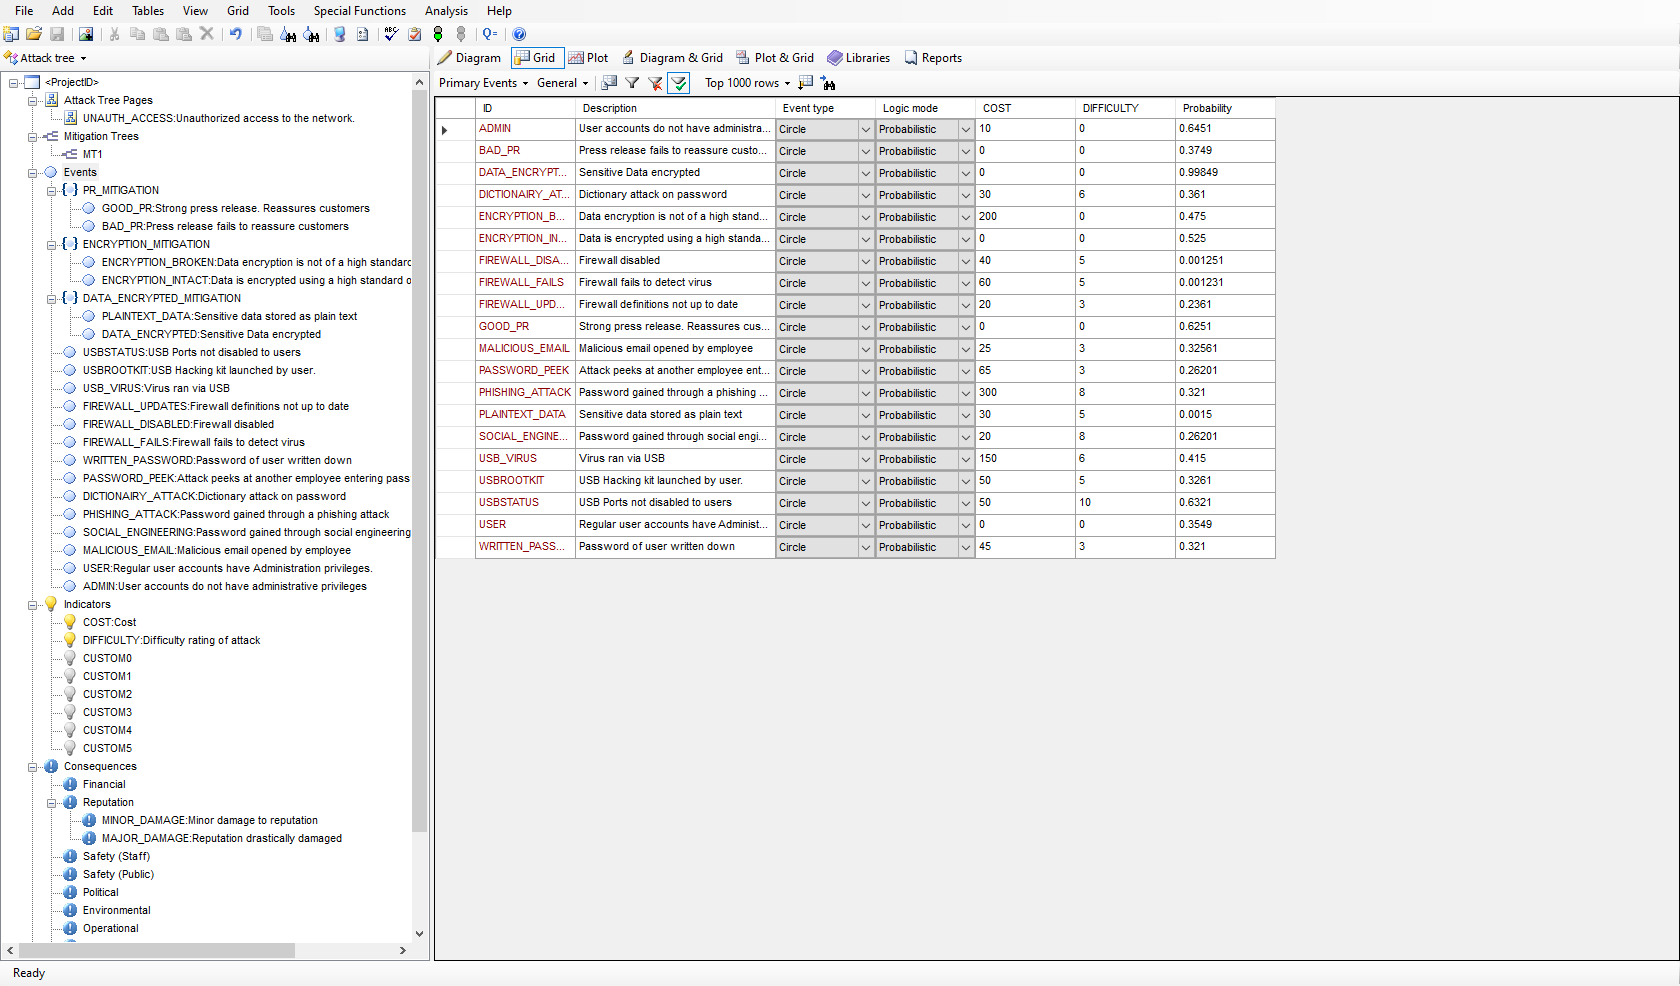Open the Primary Events dropdown
This screenshot has width=1680, height=986.
[483, 83]
